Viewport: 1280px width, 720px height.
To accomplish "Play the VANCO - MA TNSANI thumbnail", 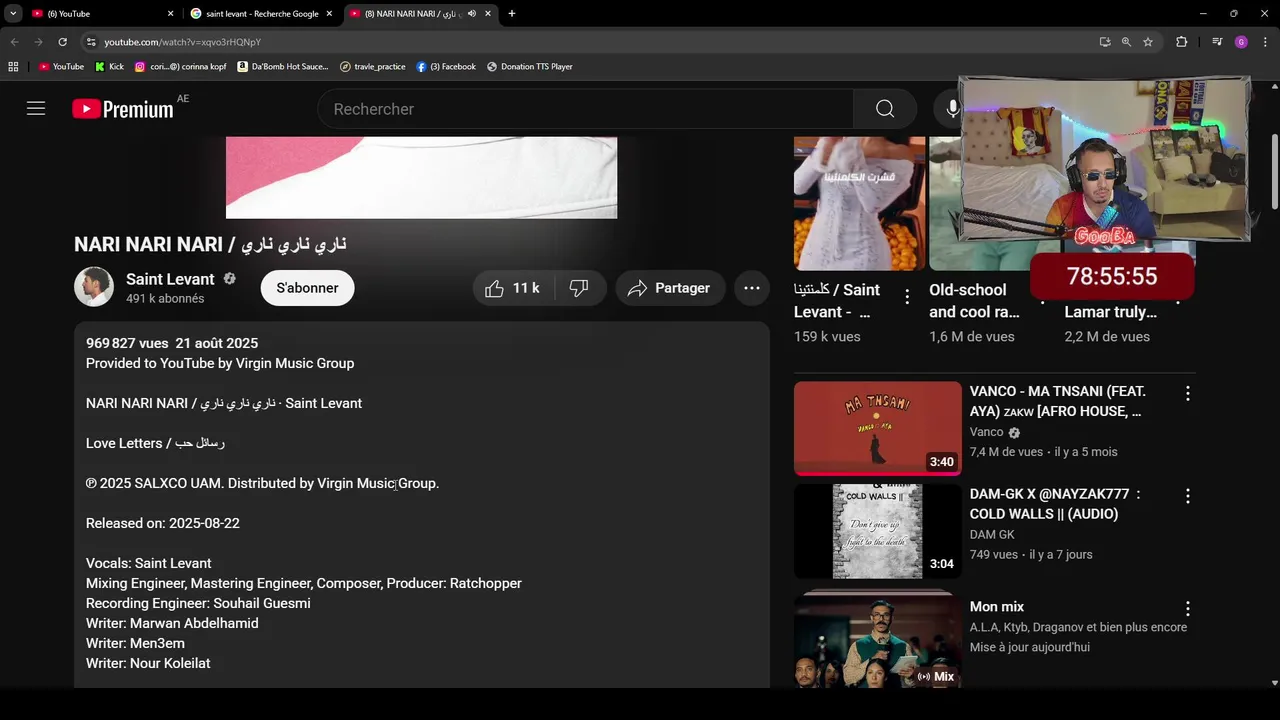I will point(878,428).
